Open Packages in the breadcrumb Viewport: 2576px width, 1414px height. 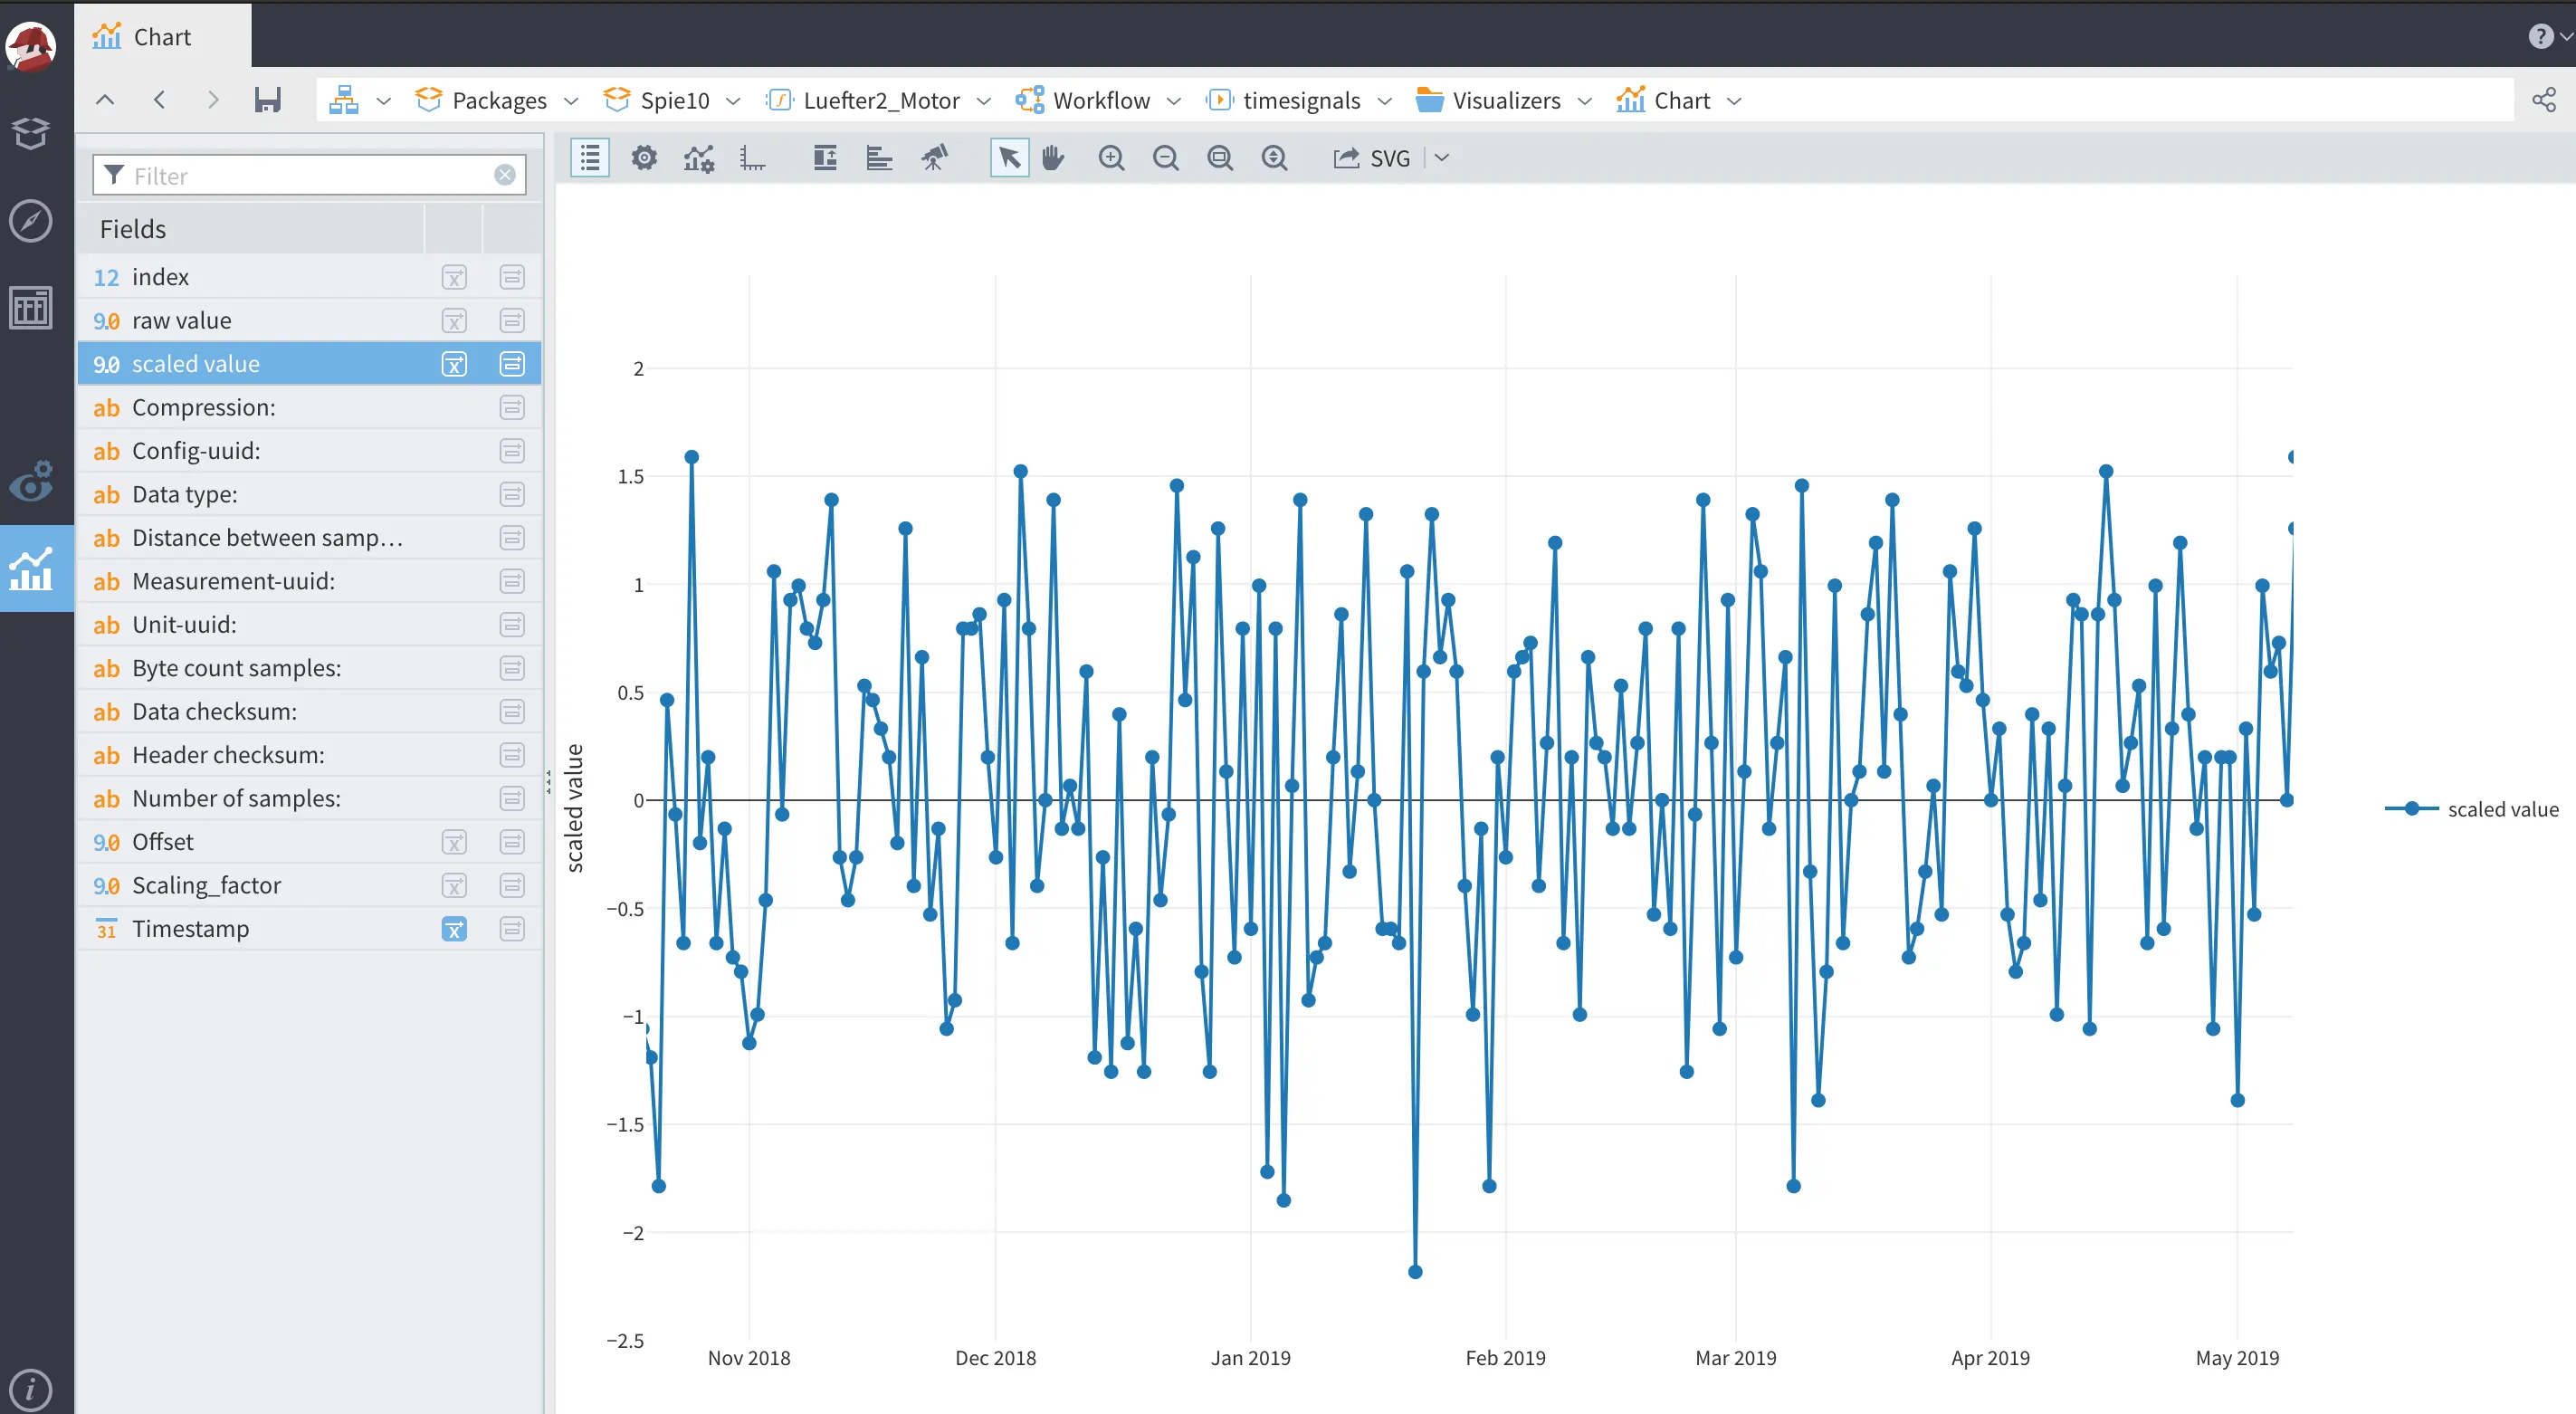click(481, 100)
